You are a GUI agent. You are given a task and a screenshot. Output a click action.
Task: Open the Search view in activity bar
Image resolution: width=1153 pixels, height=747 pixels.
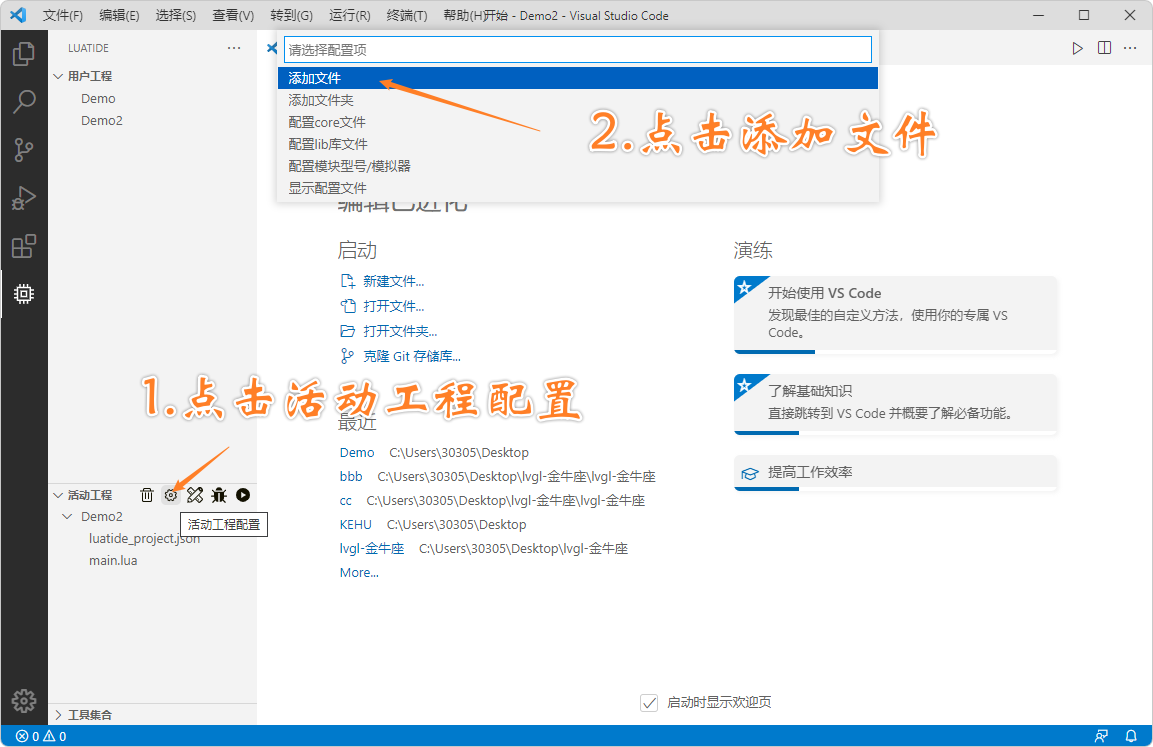coord(24,101)
